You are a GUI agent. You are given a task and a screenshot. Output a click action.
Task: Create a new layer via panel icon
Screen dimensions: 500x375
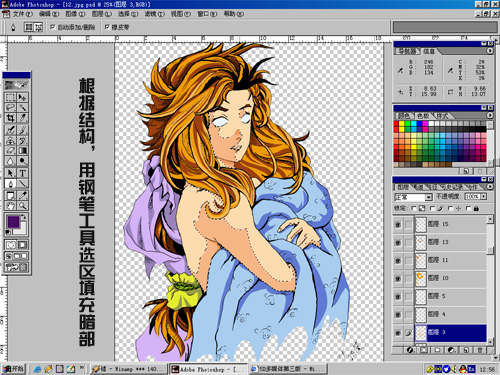[466, 350]
